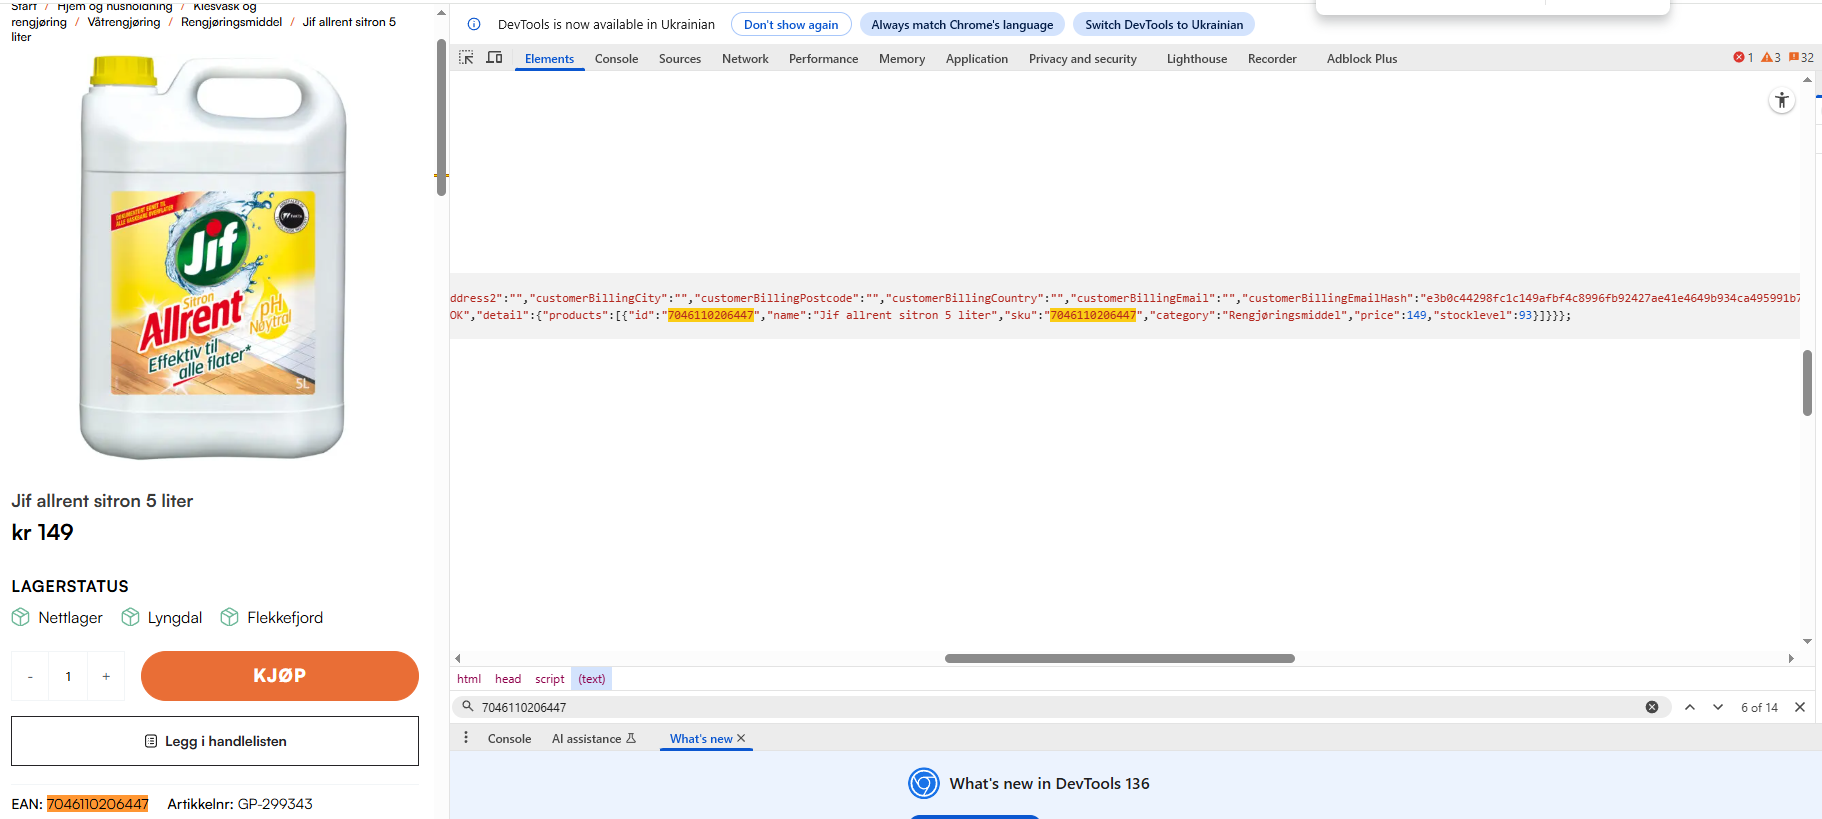Open the Privacy and security tab

pos(1083,59)
